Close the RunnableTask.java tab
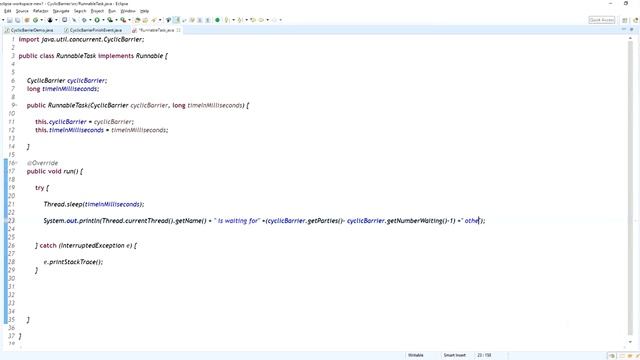The width and height of the screenshot is (640, 360). click(x=178, y=30)
